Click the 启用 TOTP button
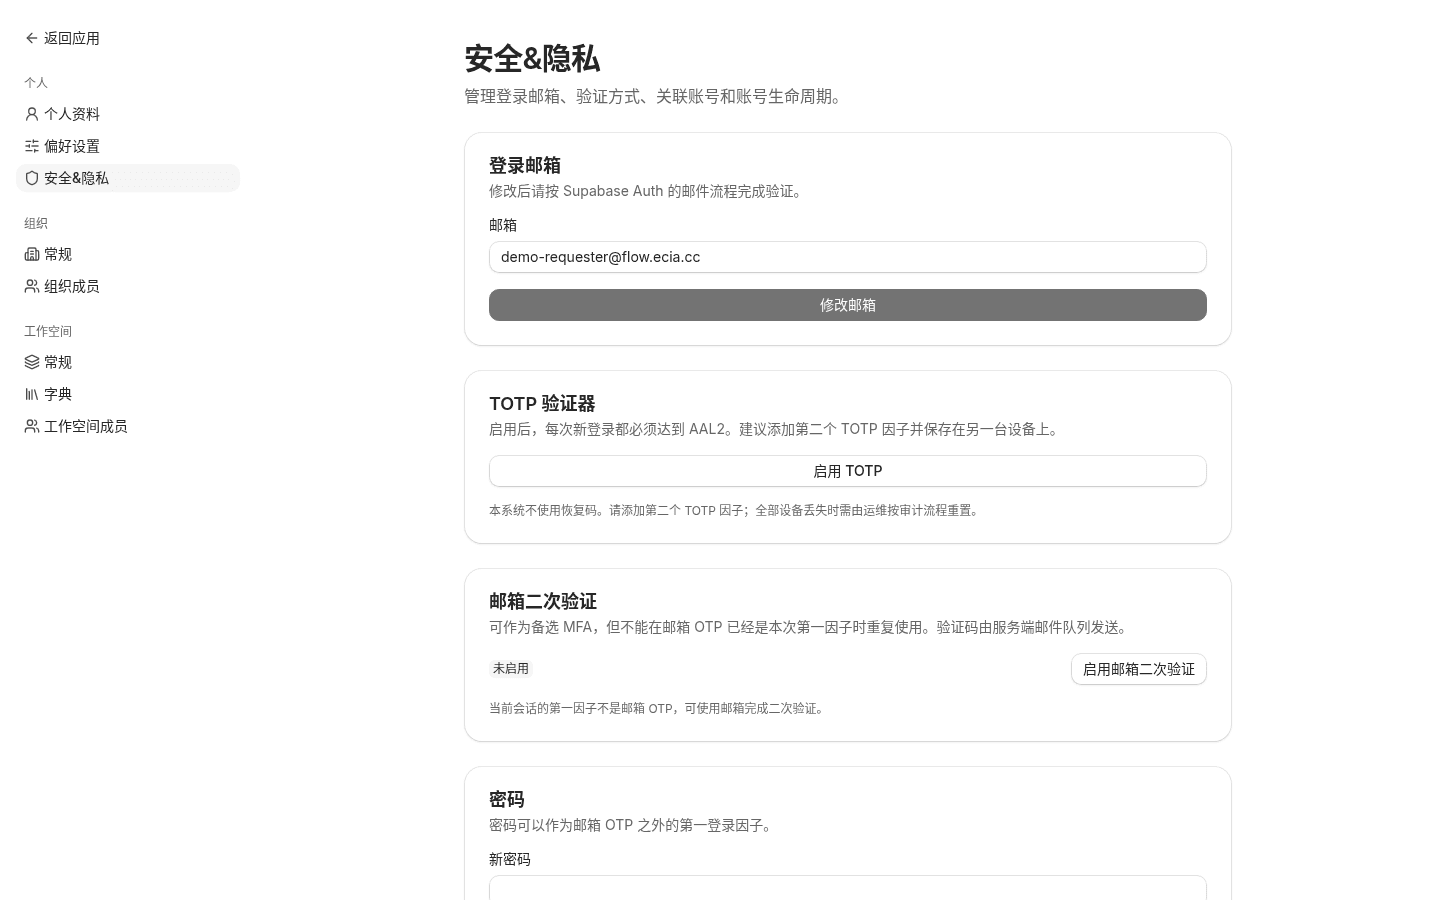 (848, 471)
